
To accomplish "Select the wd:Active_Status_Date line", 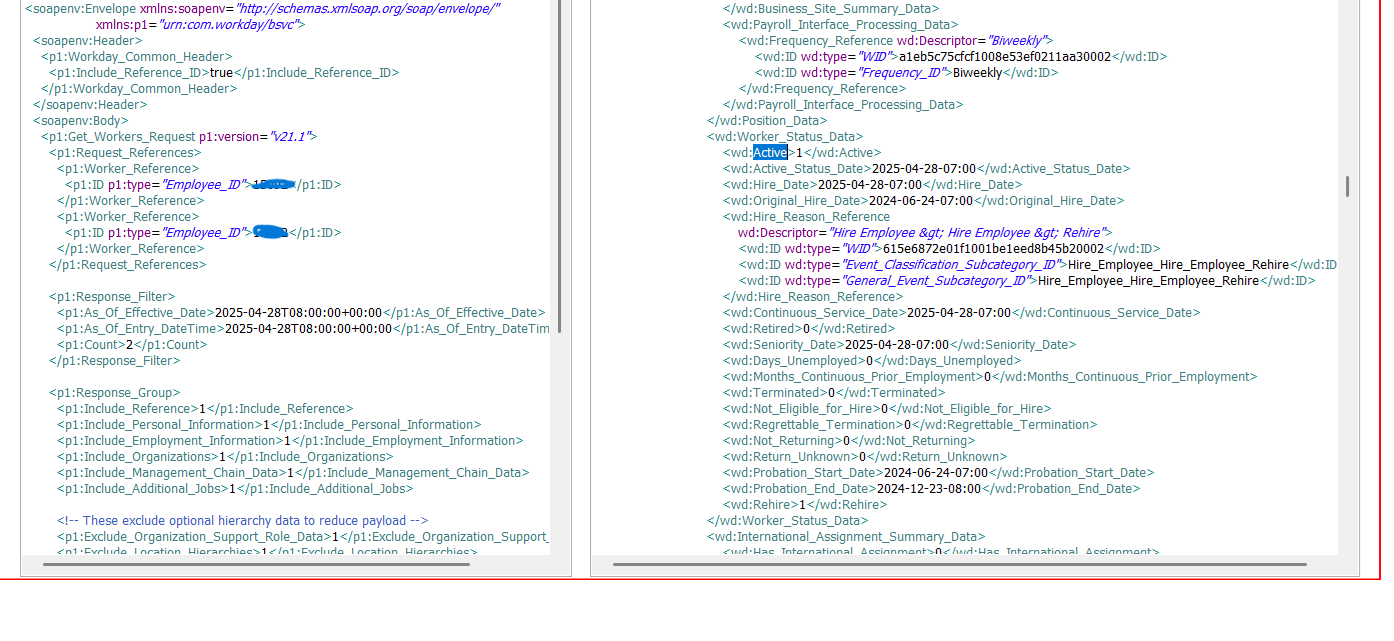I will click(x=927, y=168).
